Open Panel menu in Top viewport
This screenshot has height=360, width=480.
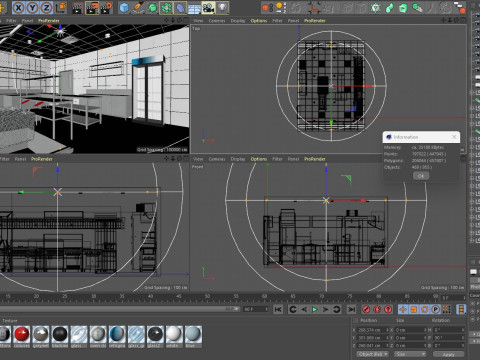[293, 21]
